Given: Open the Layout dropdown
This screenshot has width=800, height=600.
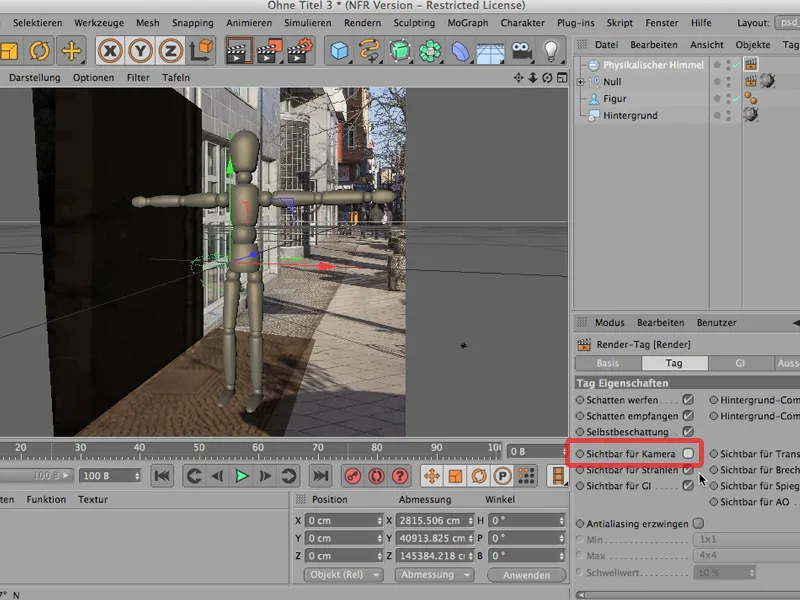Looking at the screenshot, I should point(787,22).
